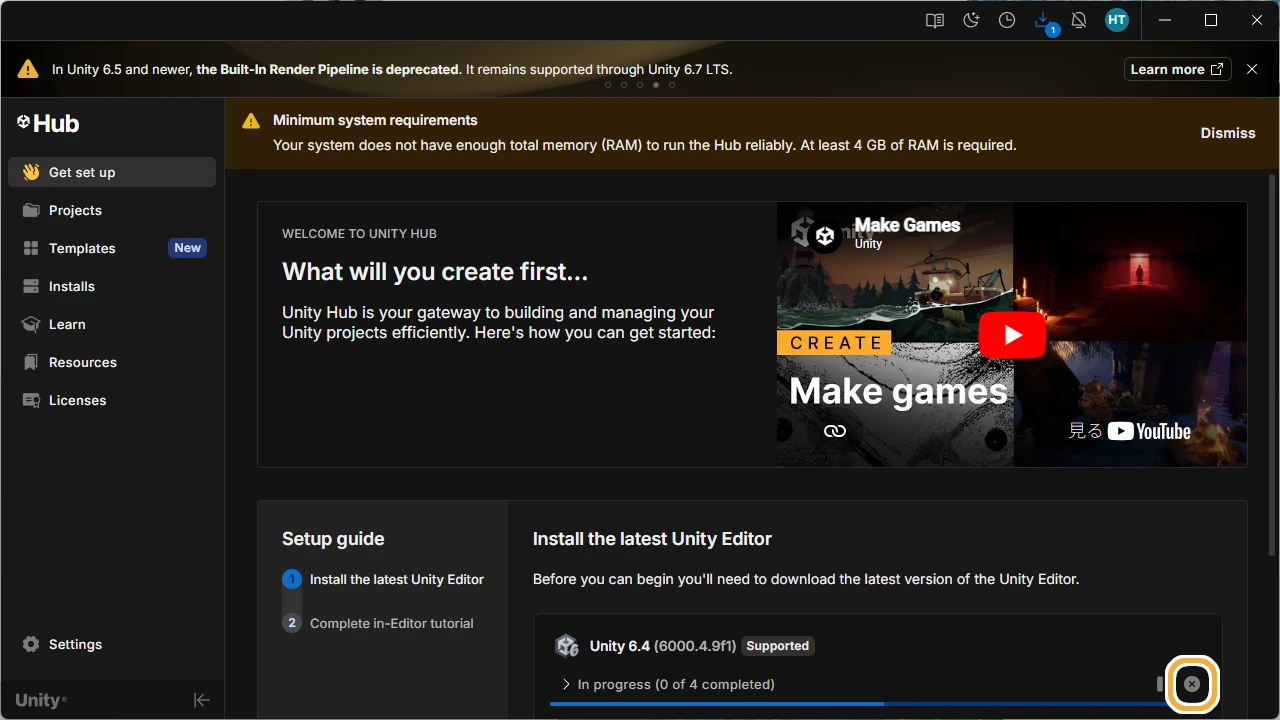Click the 'Minimum system requirements' heading
Viewport: 1280px width, 720px height.
pos(375,120)
